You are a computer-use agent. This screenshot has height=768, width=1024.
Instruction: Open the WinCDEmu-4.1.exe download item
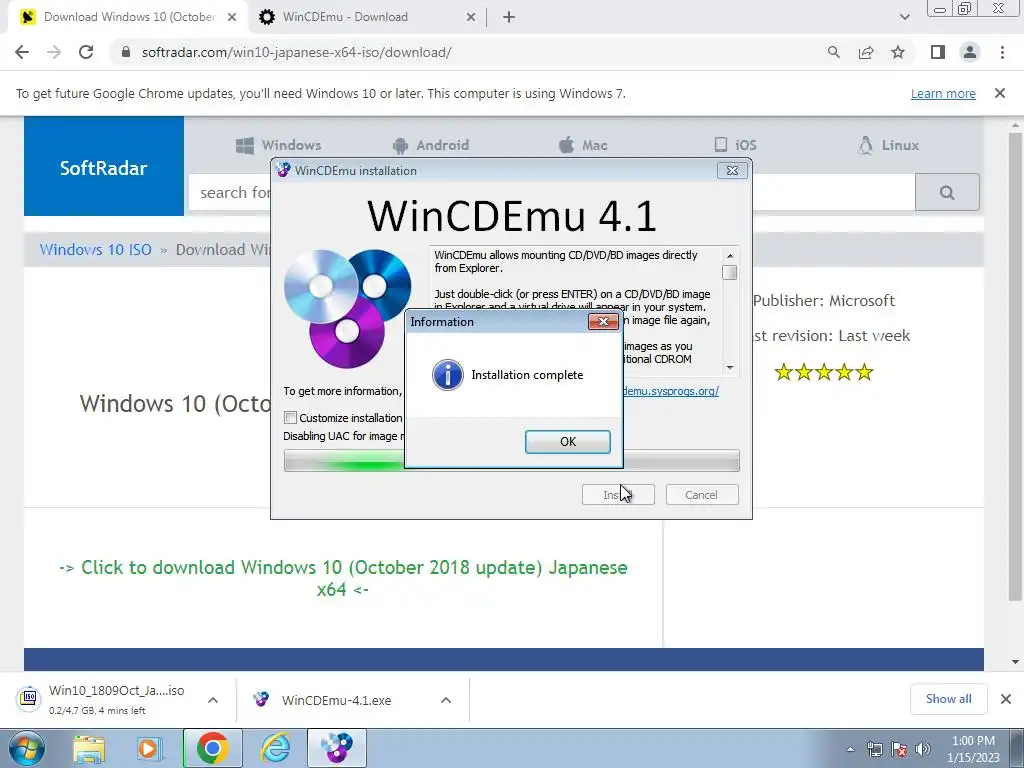pos(327,700)
